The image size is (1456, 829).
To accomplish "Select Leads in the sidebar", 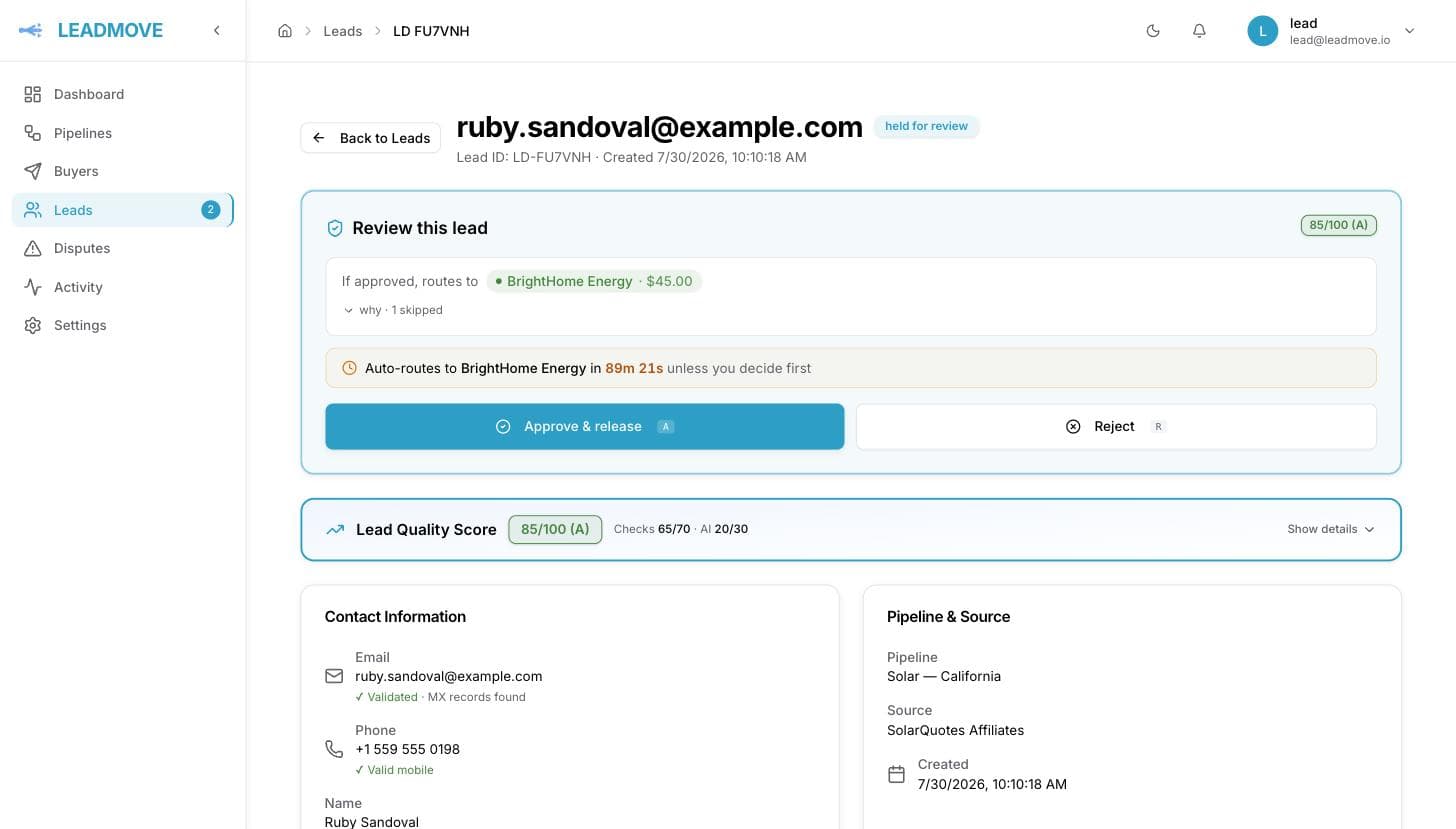I will coord(122,210).
